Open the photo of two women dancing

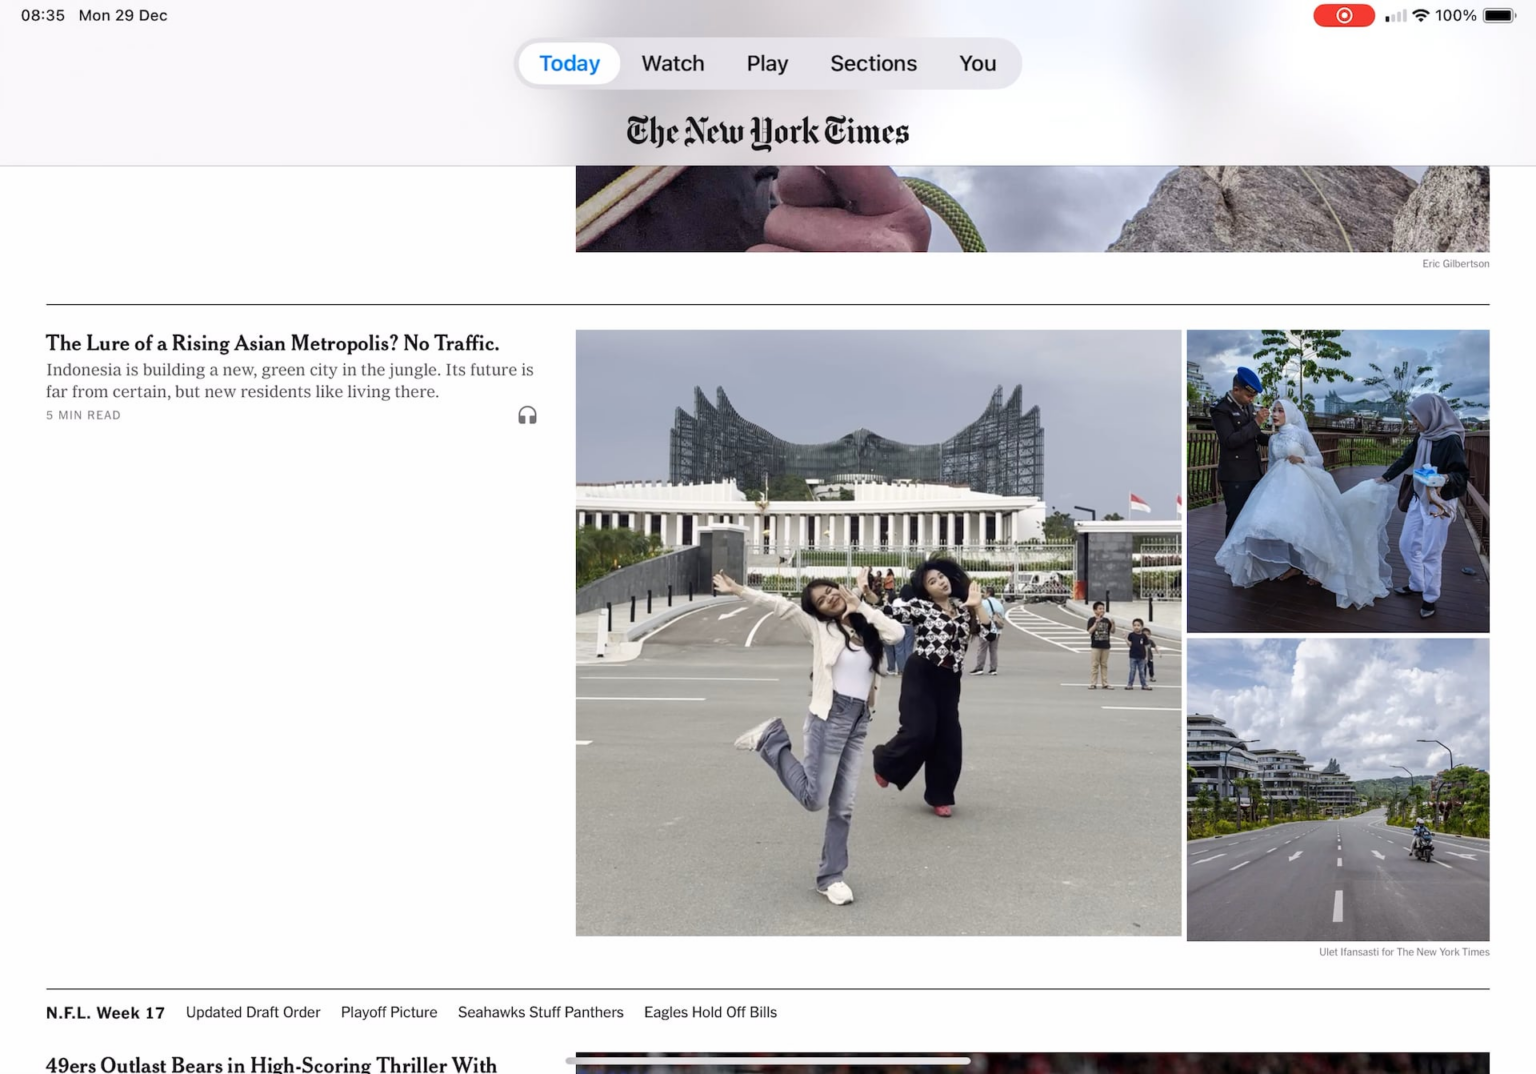[x=878, y=632]
